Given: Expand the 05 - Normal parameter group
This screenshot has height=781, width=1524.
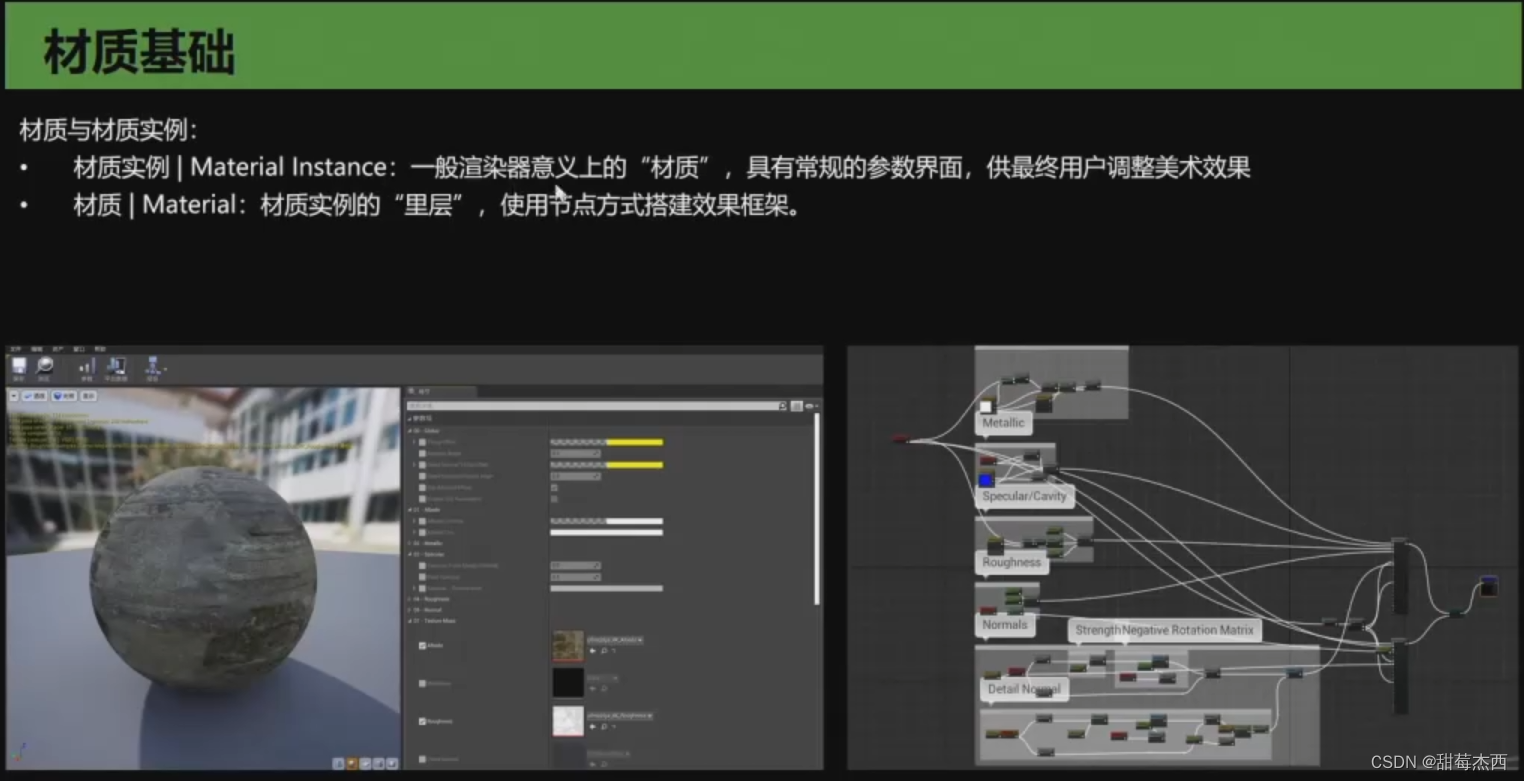Looking at the screenshot, I should (x=409, y=610).
